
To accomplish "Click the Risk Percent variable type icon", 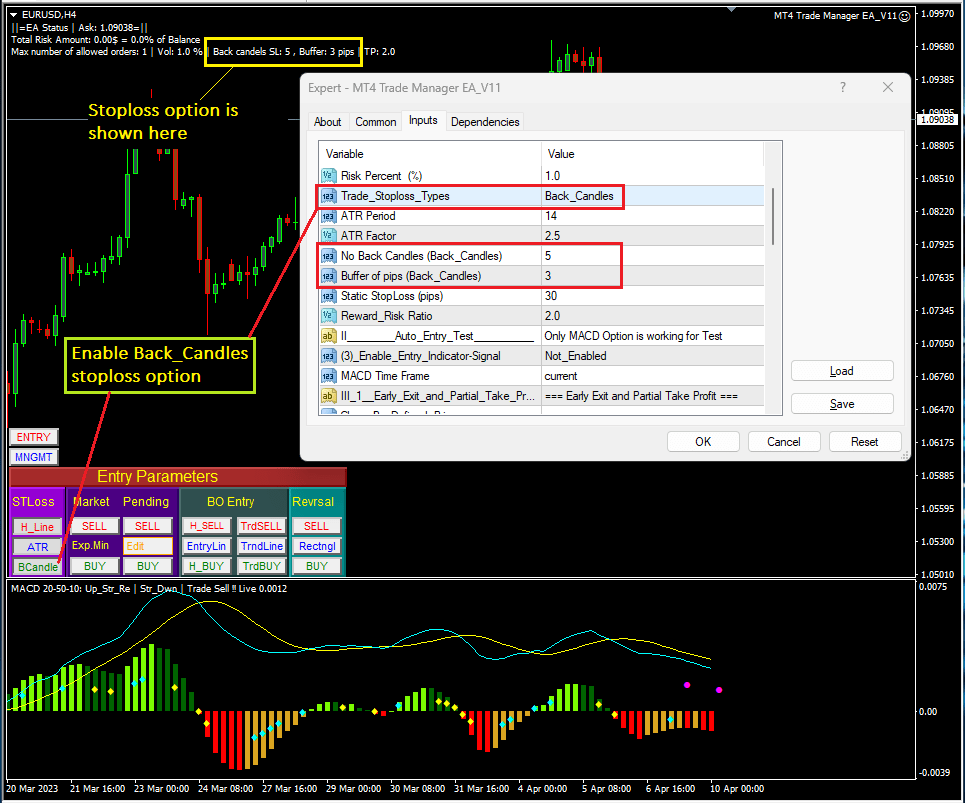I will [x=328, y=175].
